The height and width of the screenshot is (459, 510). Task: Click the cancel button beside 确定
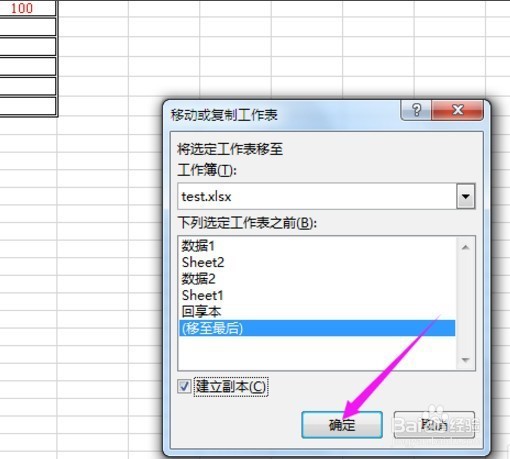(x=434, y=425)
